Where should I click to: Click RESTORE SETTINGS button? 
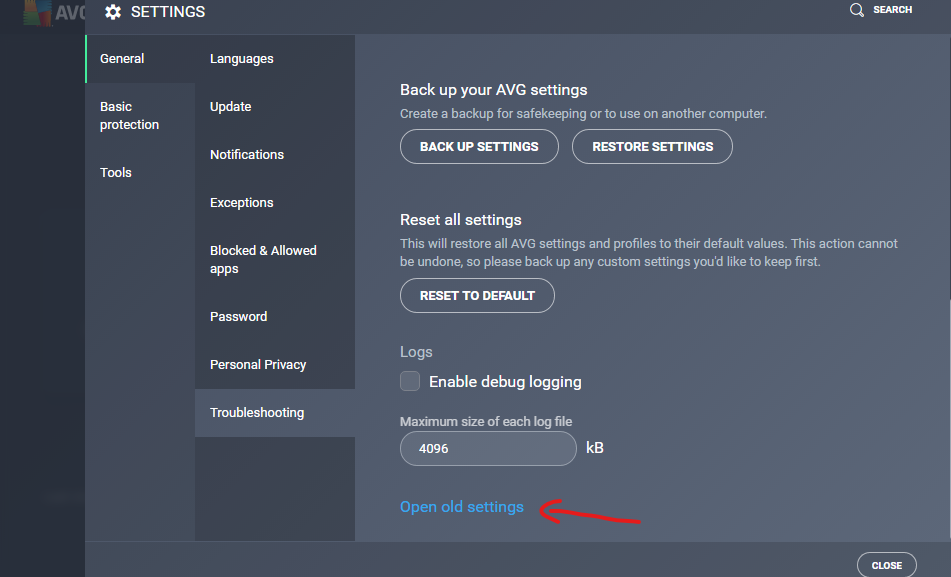(652, 146)
